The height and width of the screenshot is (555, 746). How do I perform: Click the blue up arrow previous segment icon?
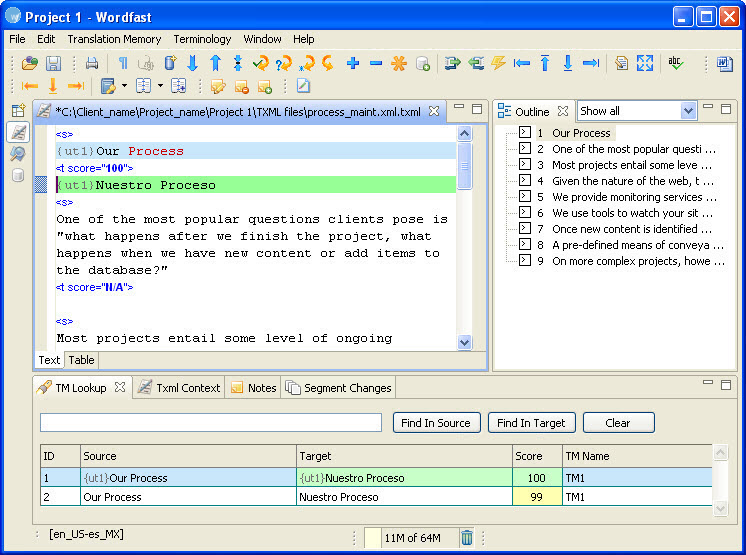point(216,63)
